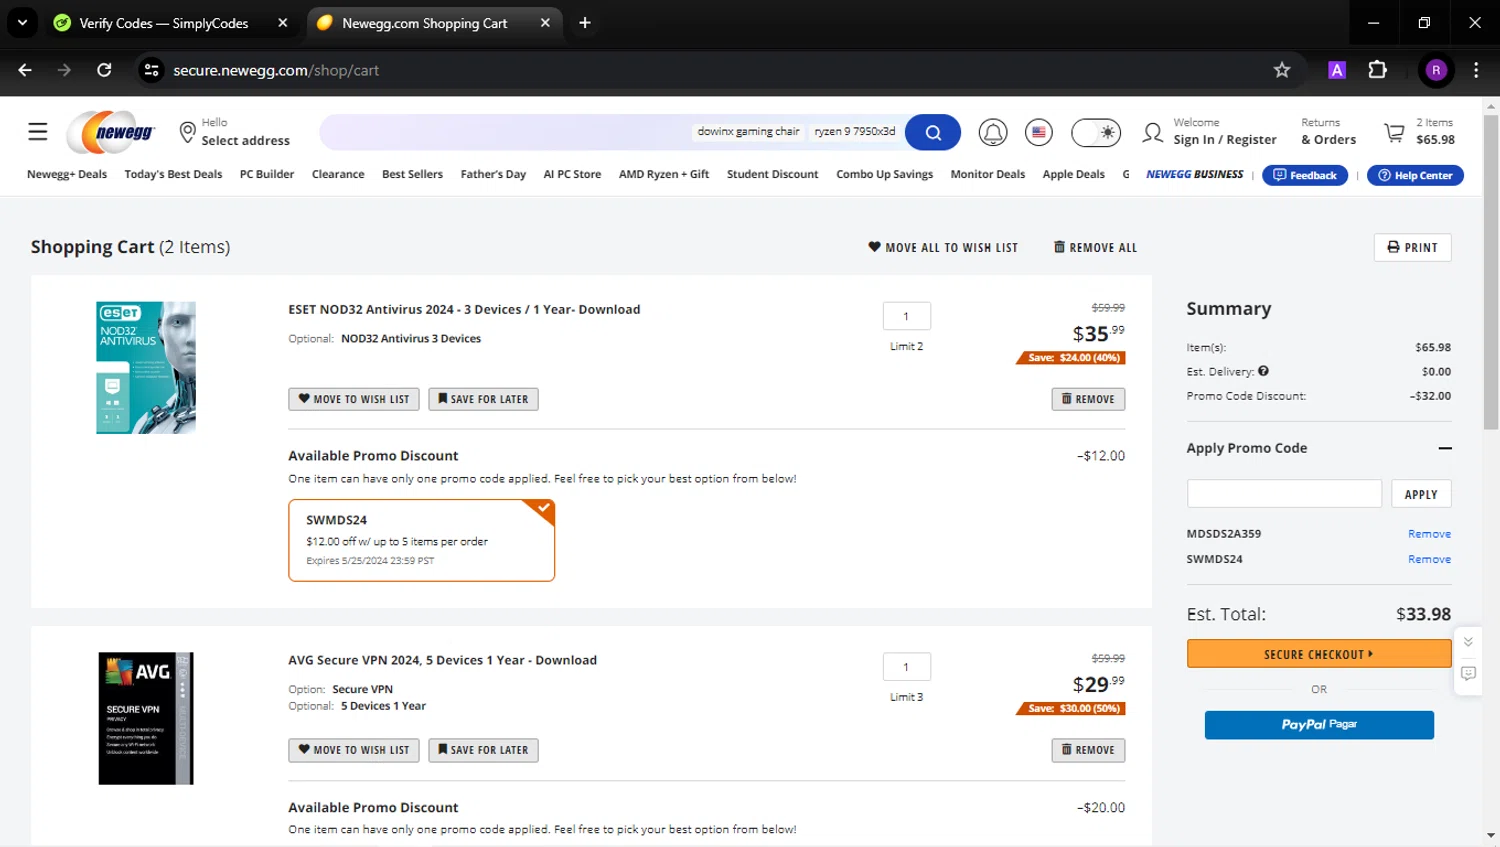Toggle the dark mode switch

(x=1096, y=132)
